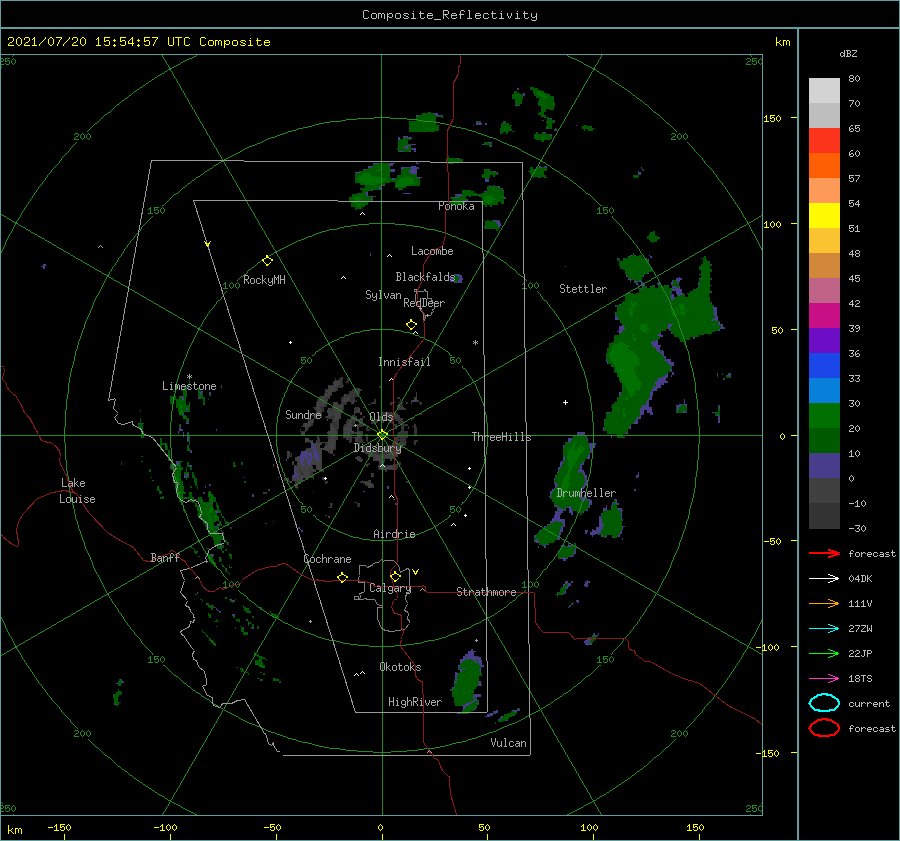Click the Ponoka city label
The image size is (900, 841).
coord(456,206)
